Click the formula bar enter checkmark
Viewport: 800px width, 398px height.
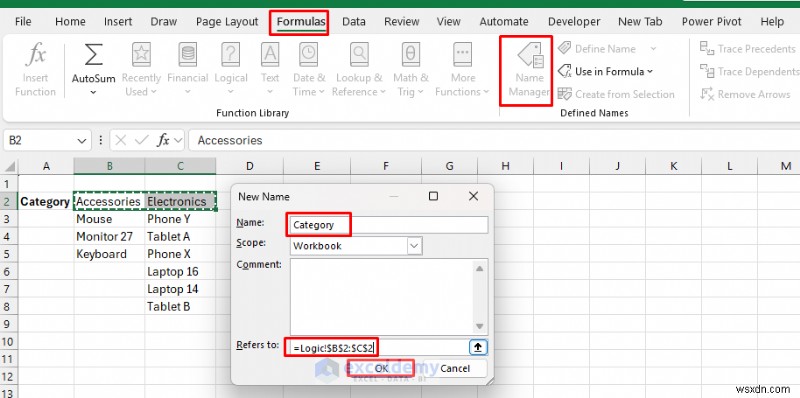click(x=140, y=140)
